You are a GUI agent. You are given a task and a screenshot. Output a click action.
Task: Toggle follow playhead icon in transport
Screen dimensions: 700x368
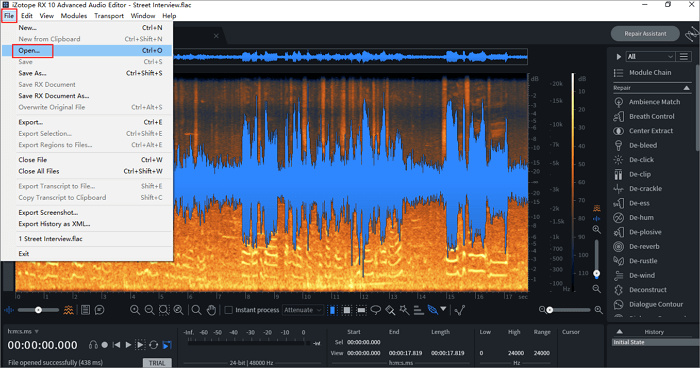click(167, 345)
